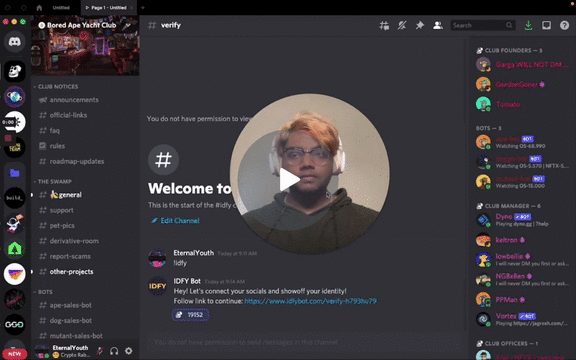Open User Settings gear
This screenshot has width=576, height=360.
(129, 351)
